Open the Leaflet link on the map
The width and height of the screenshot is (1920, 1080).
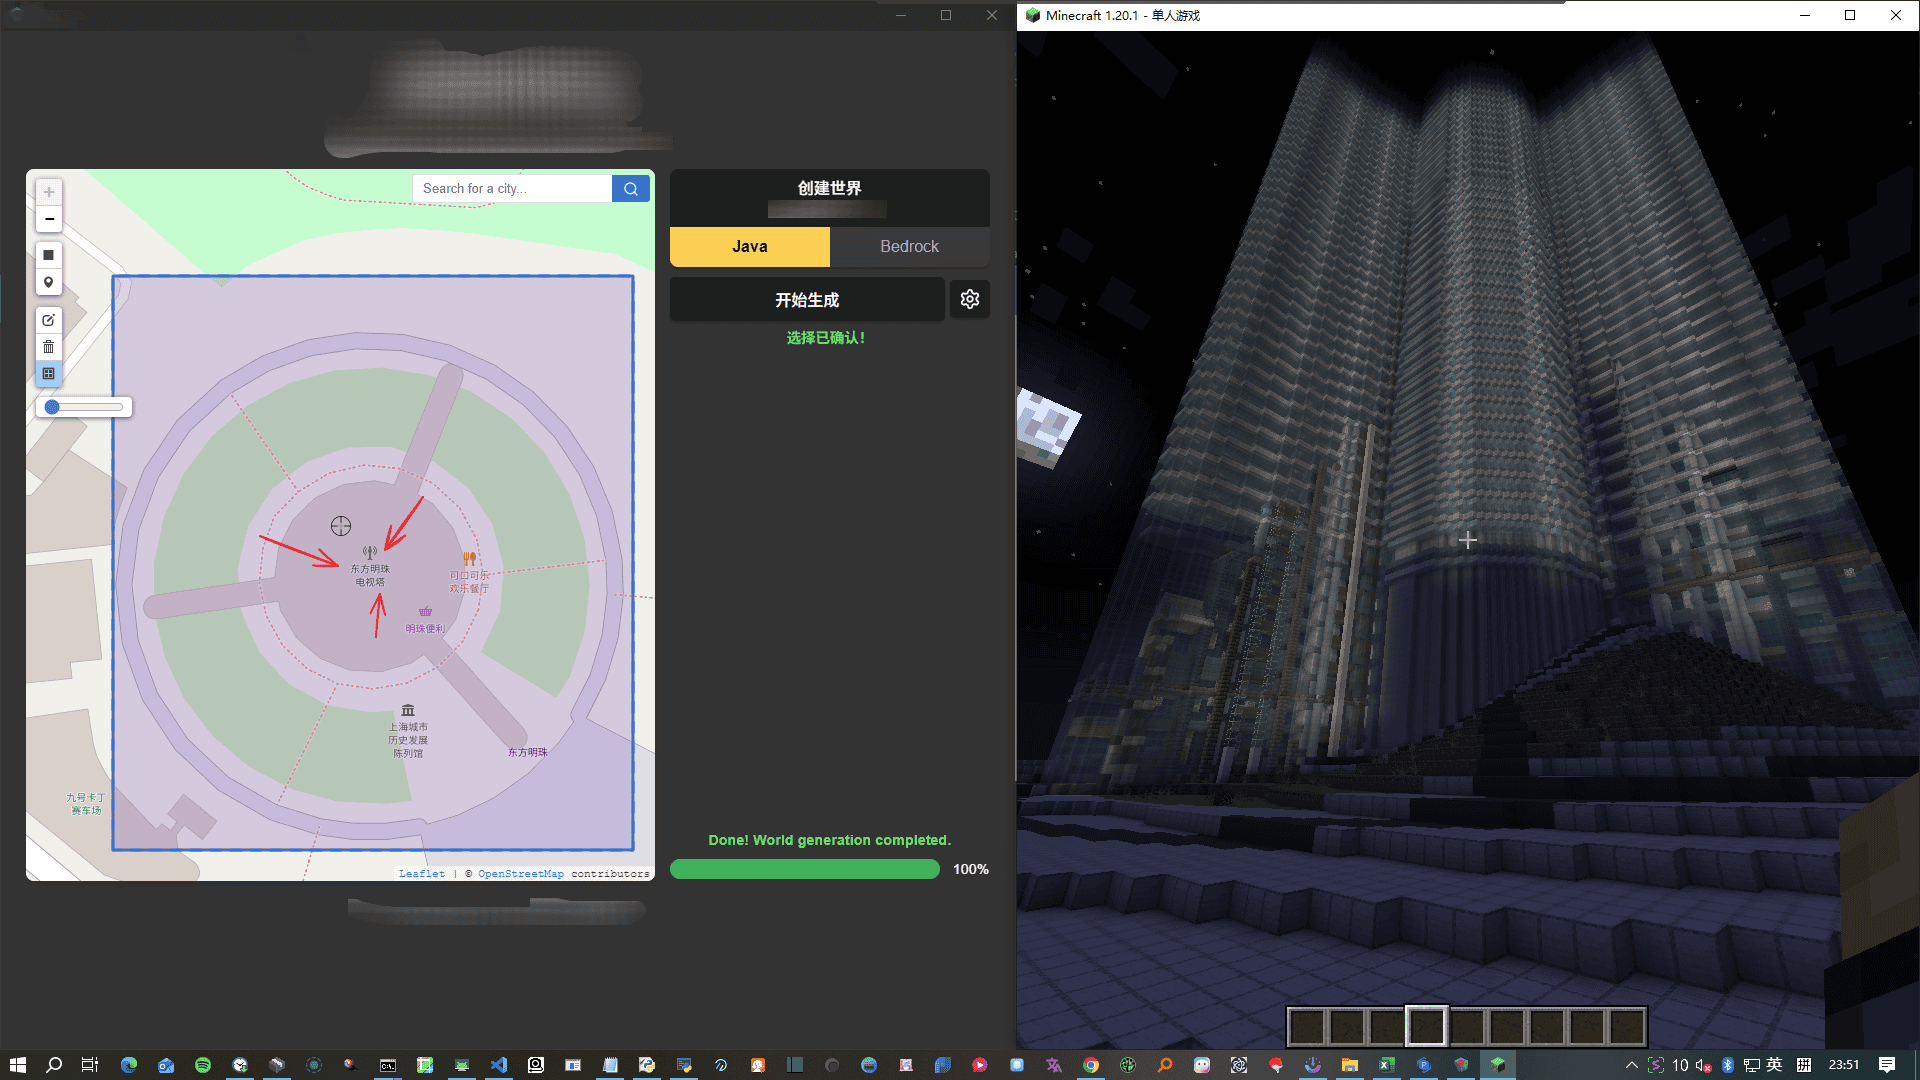(x=422, y=873)
